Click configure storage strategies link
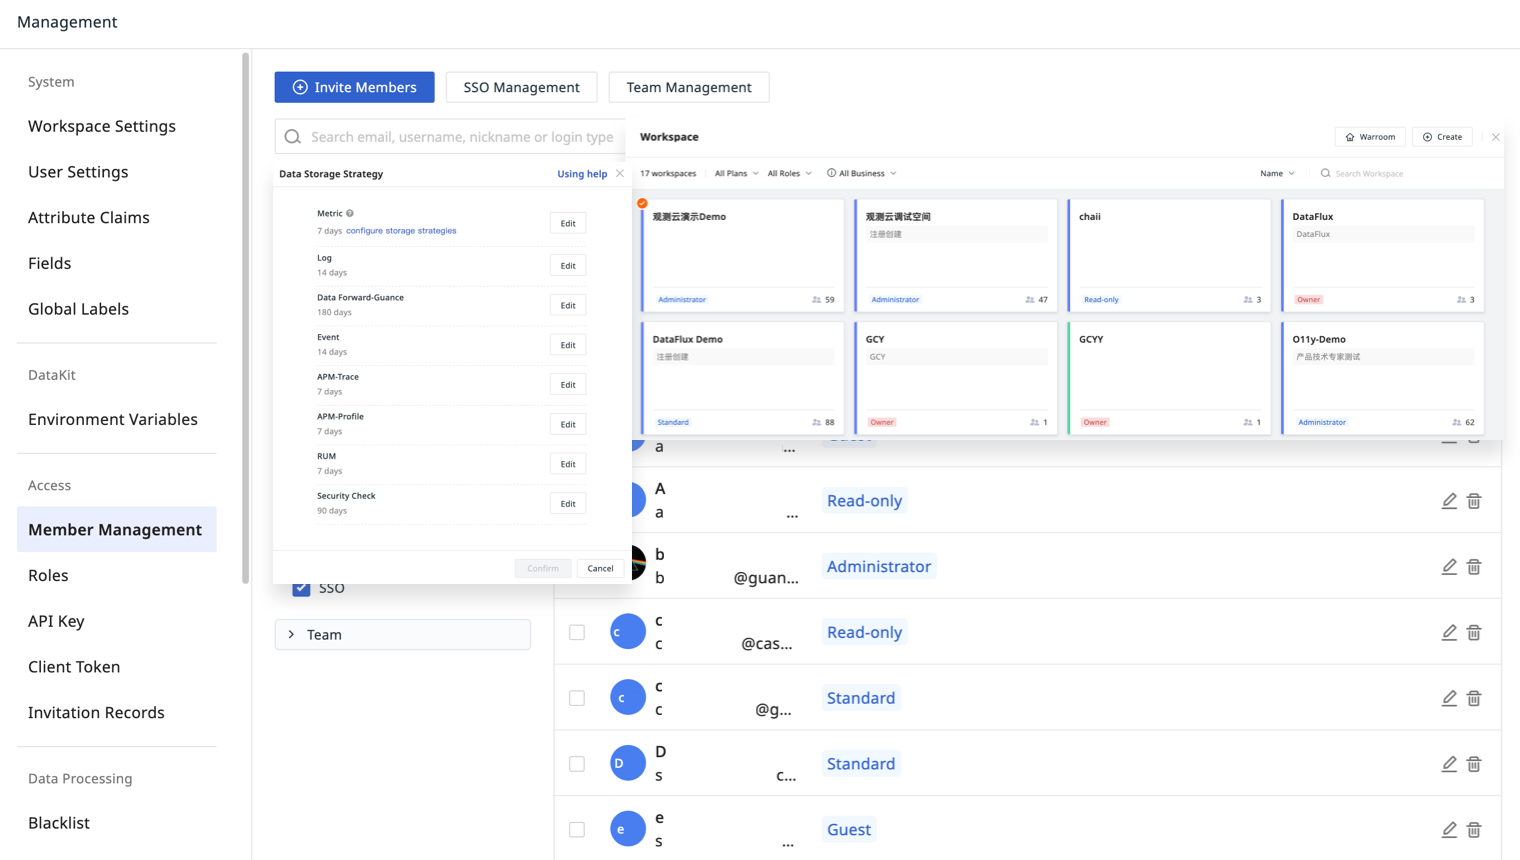This screenshot has width=1520, height=860. (x=401, y=231)
